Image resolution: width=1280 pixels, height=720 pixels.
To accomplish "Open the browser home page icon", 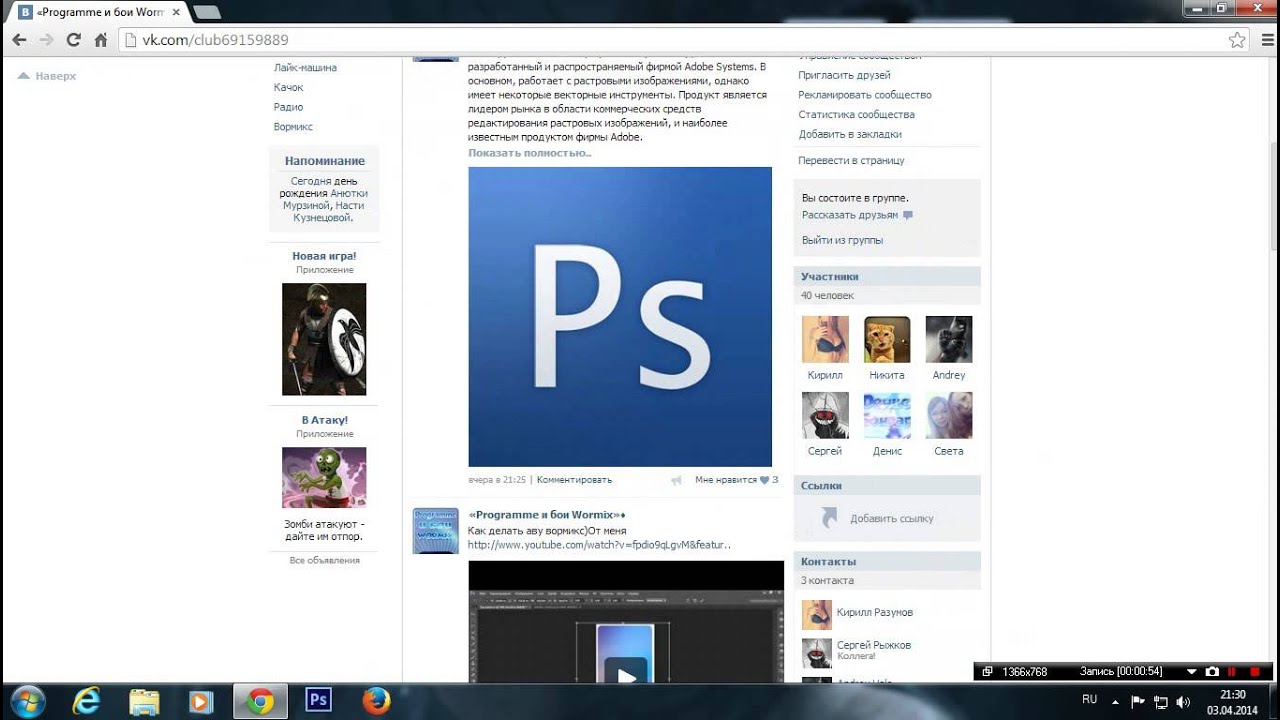I will click(100, 40).
